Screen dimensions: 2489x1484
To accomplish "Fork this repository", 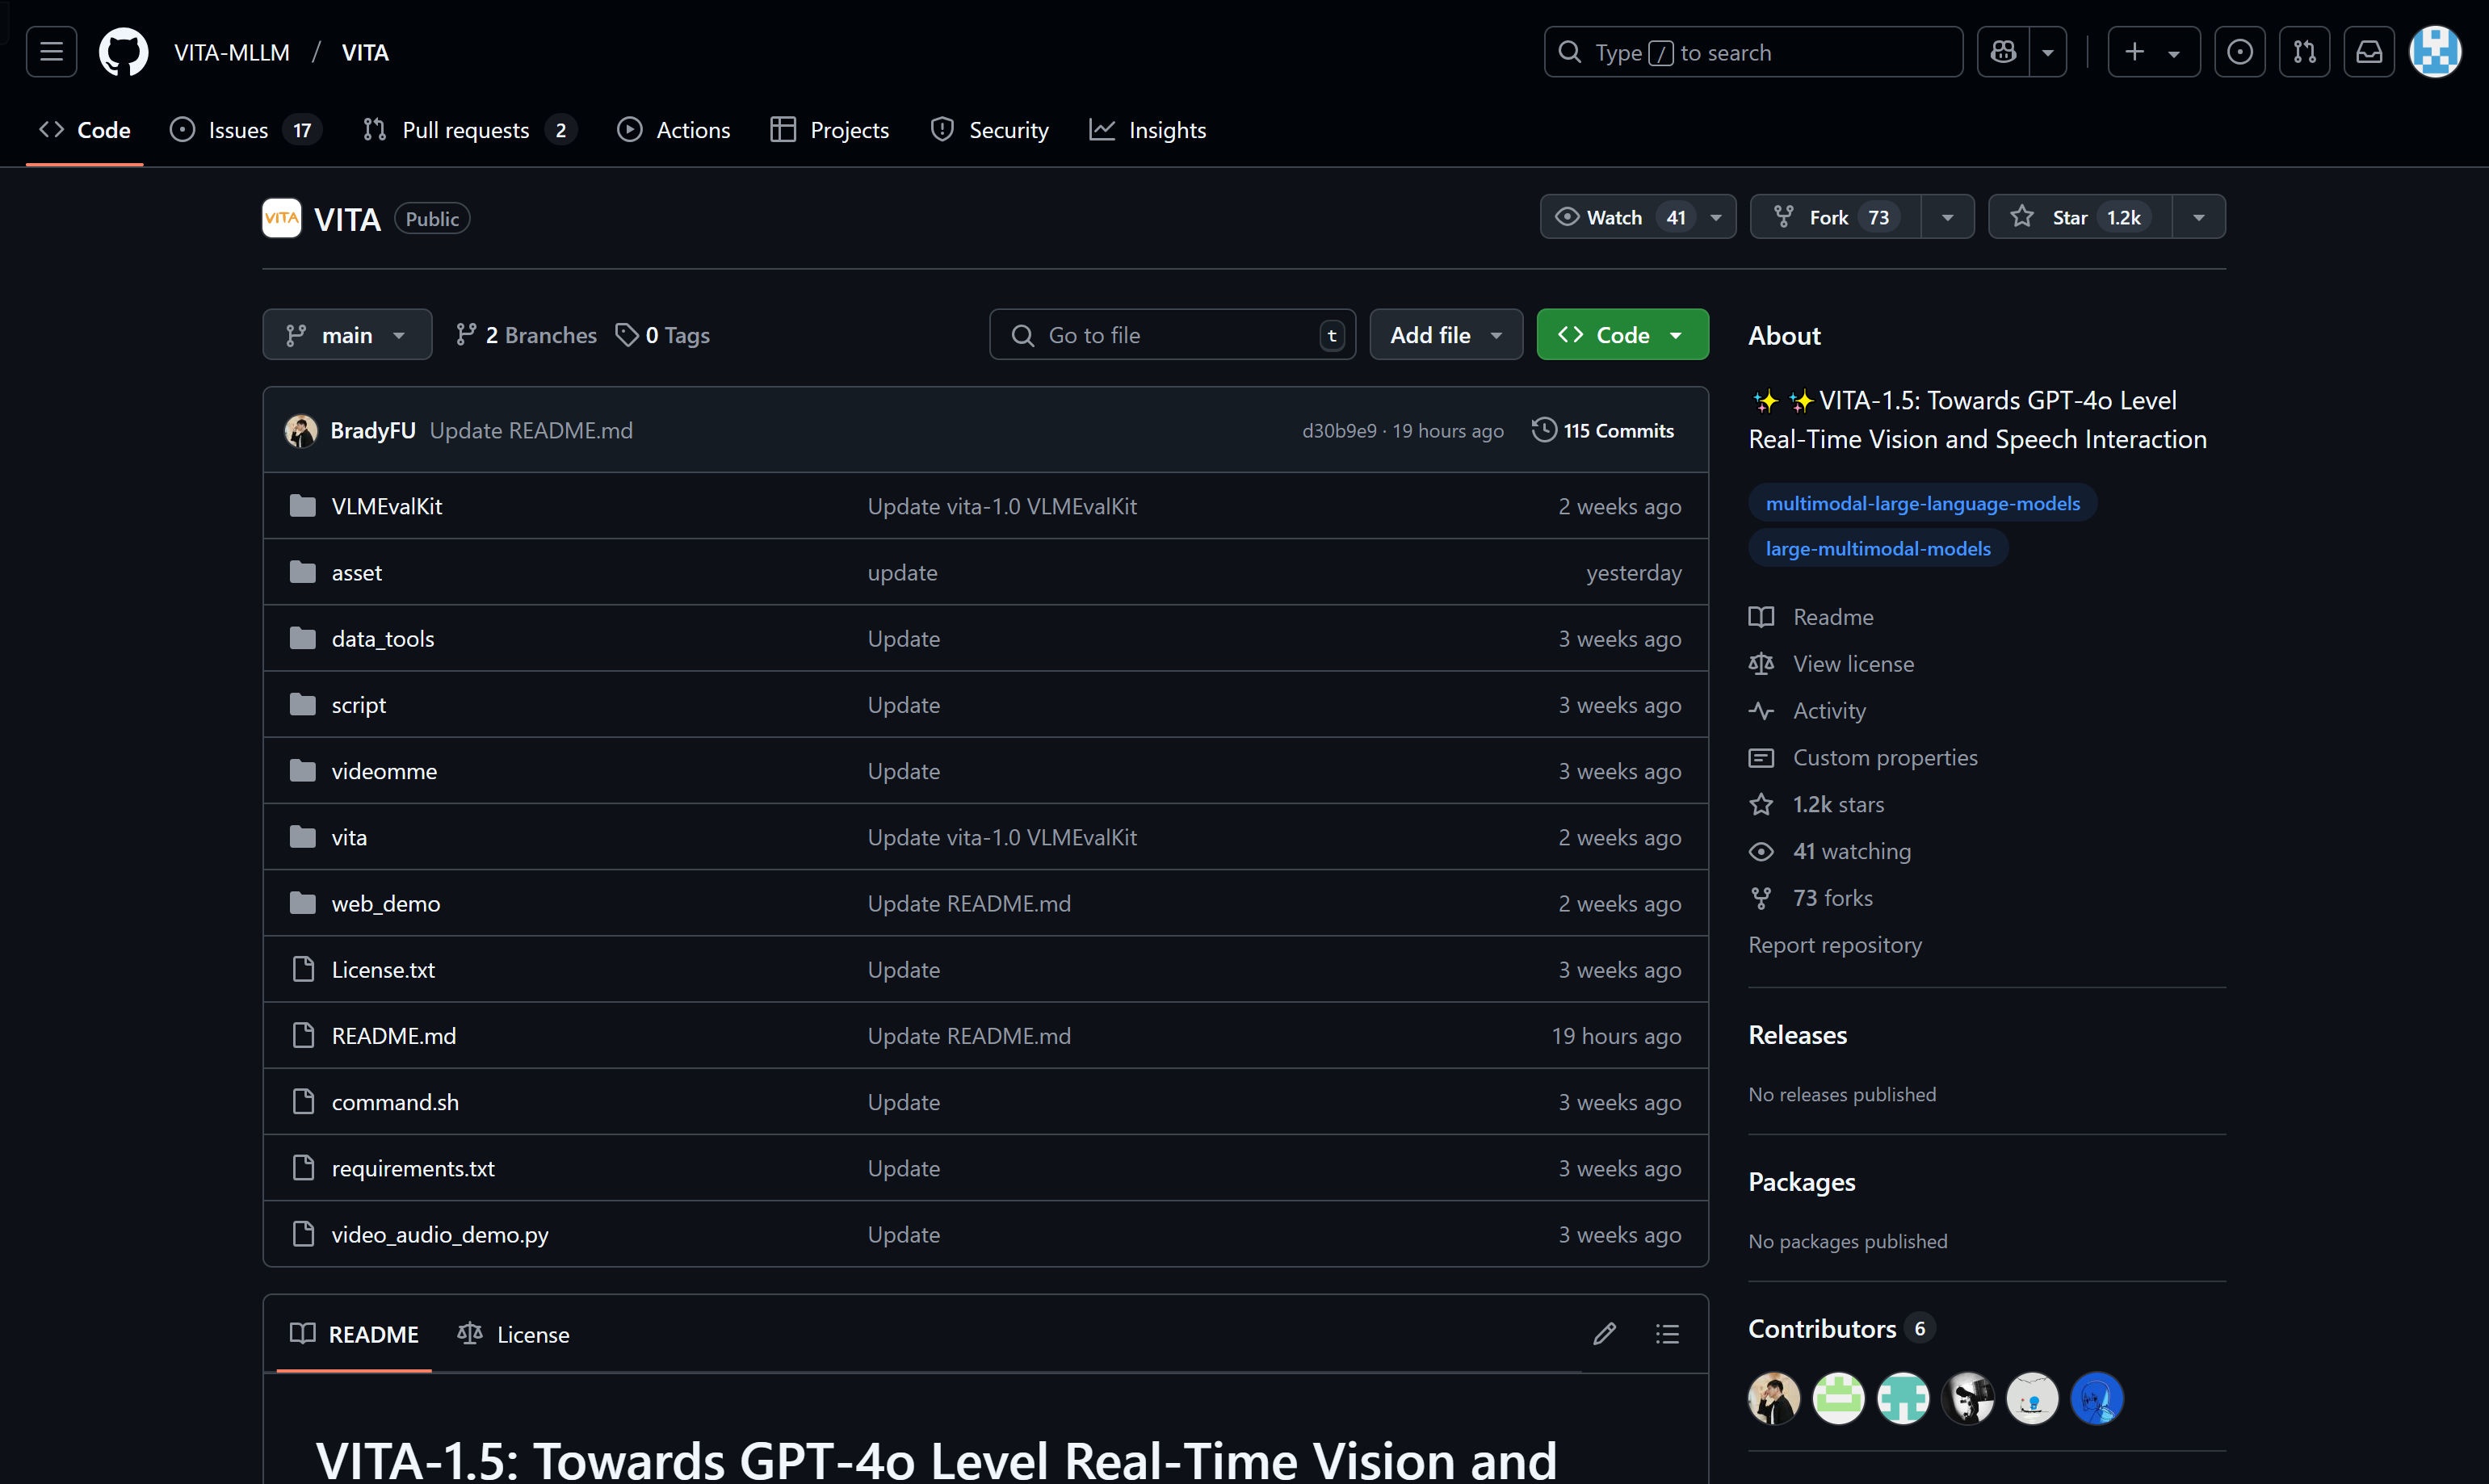I will click(x=1836, y=217).
